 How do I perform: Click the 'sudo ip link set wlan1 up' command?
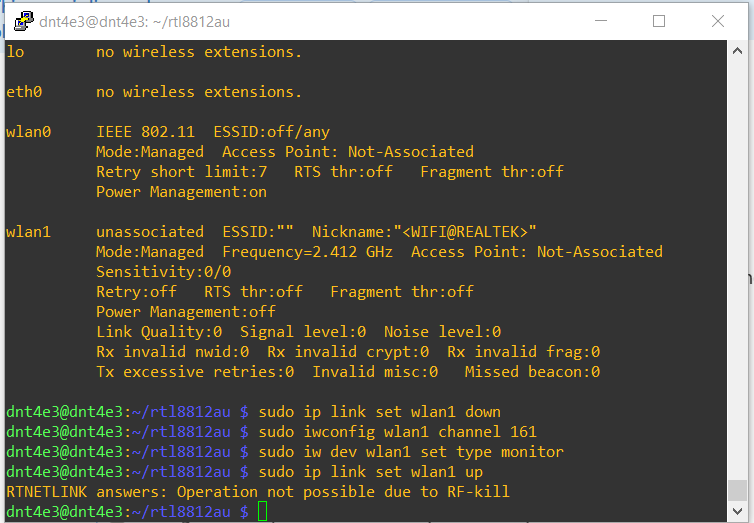pos(370,472)
